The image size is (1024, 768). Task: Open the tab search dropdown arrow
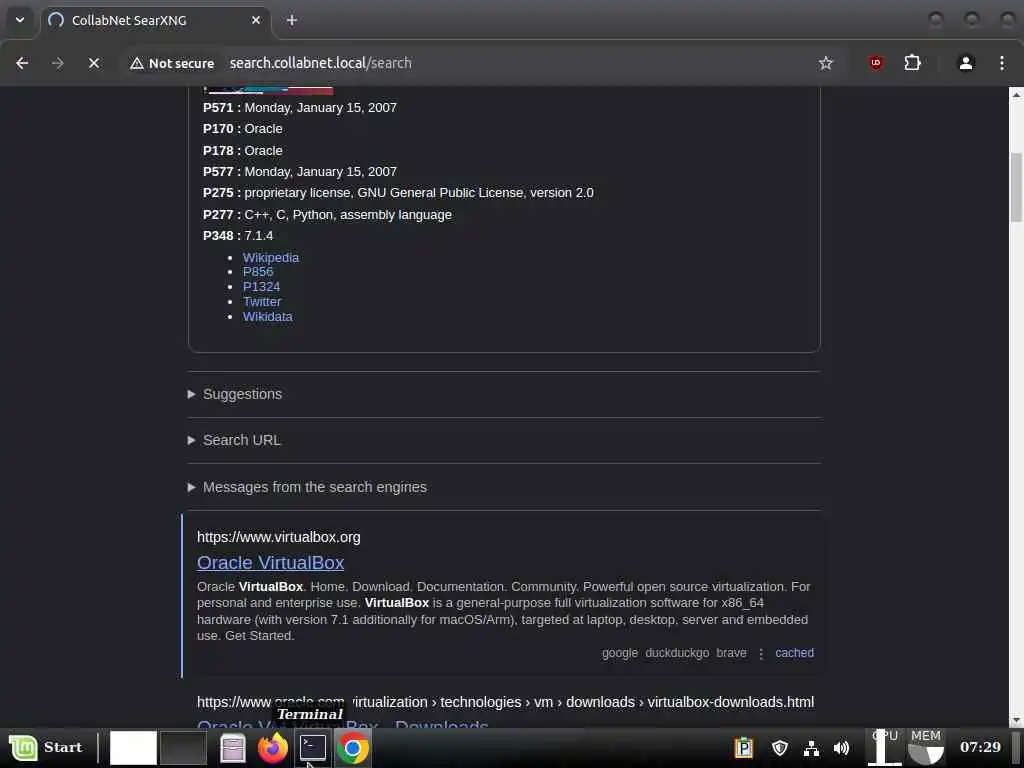click(x=20, y=20)
